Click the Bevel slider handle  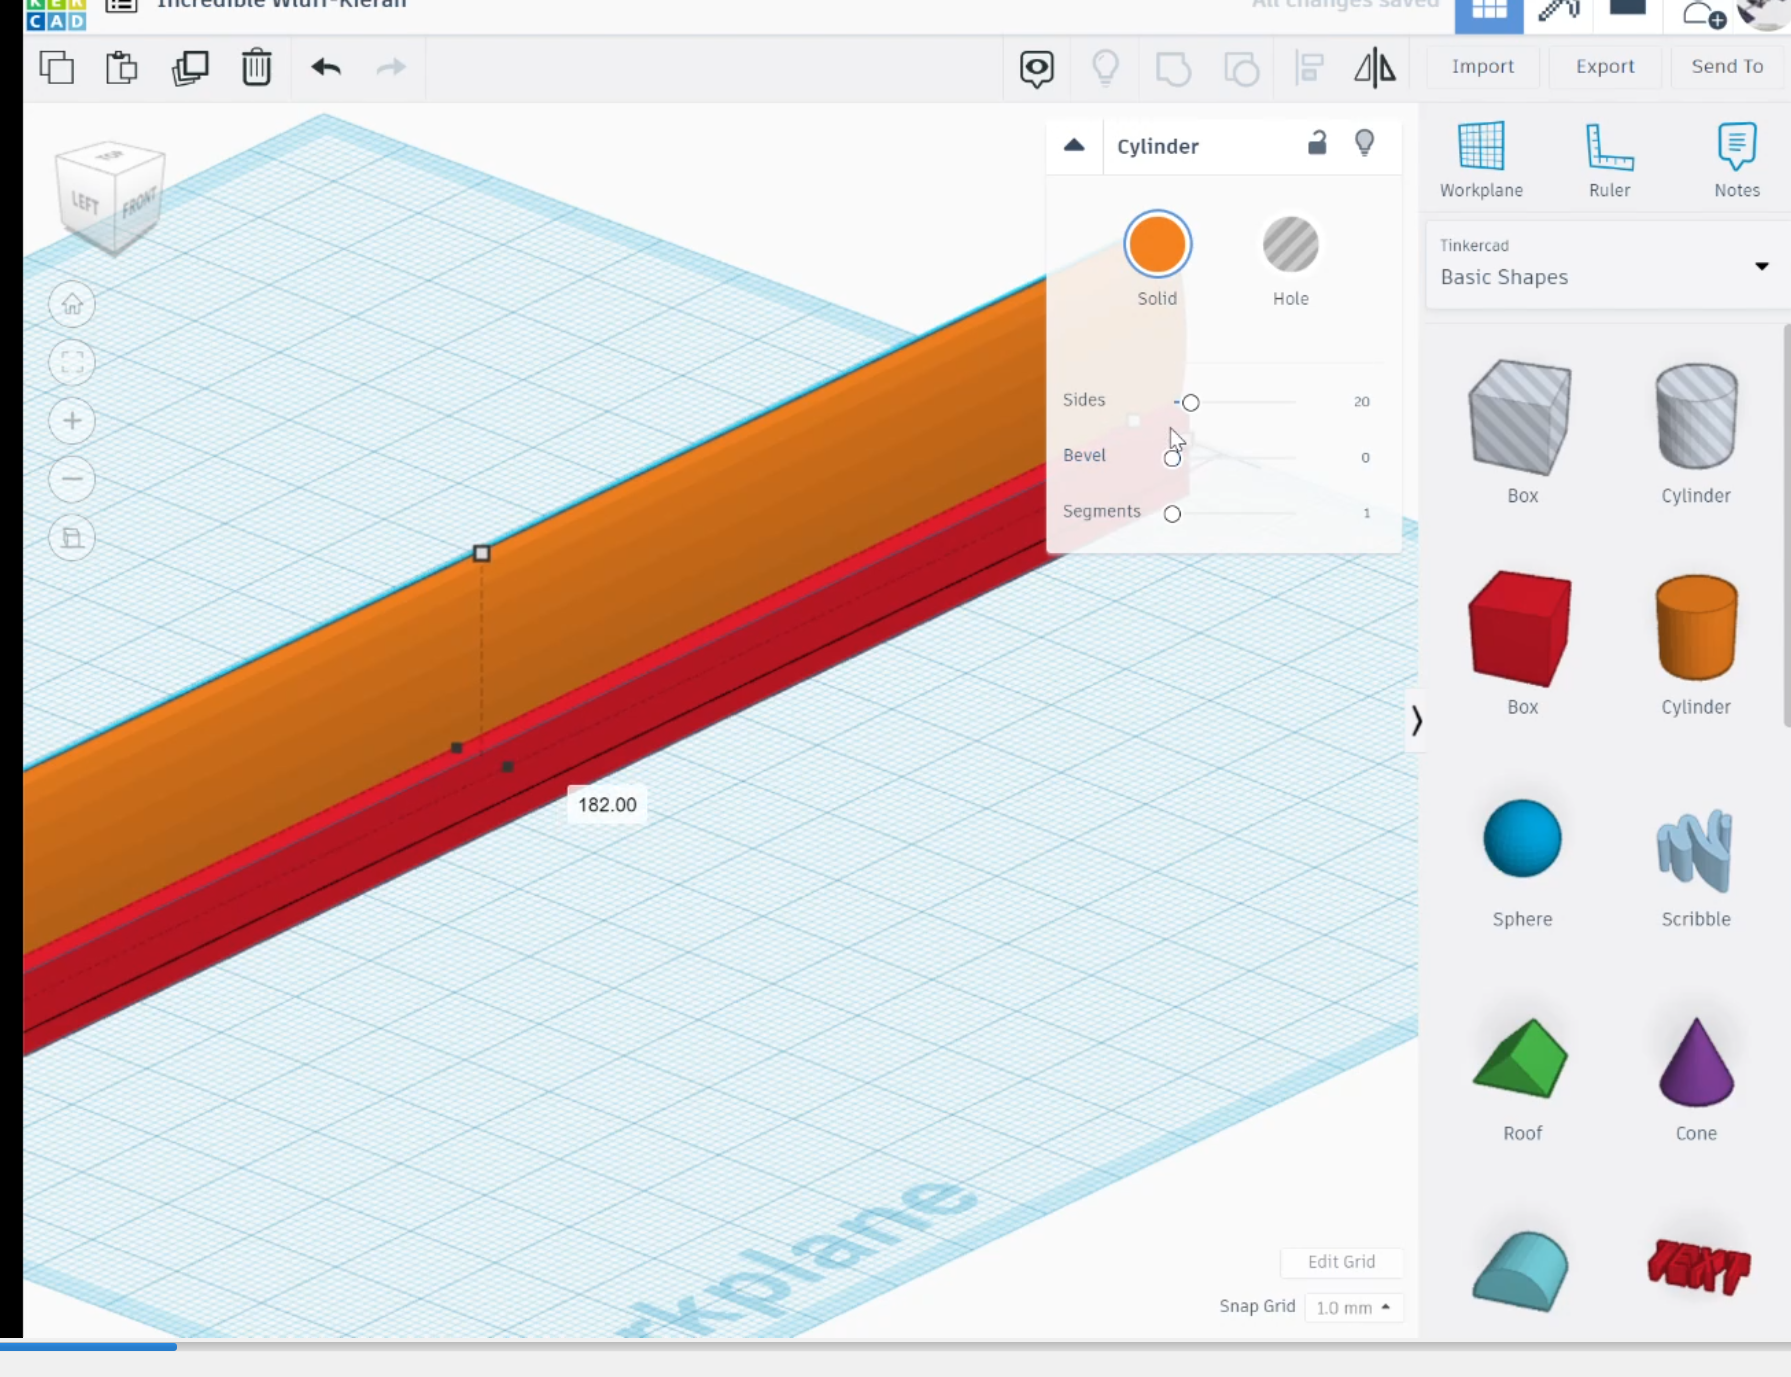pyautogui.click(x=1172, y=458)
